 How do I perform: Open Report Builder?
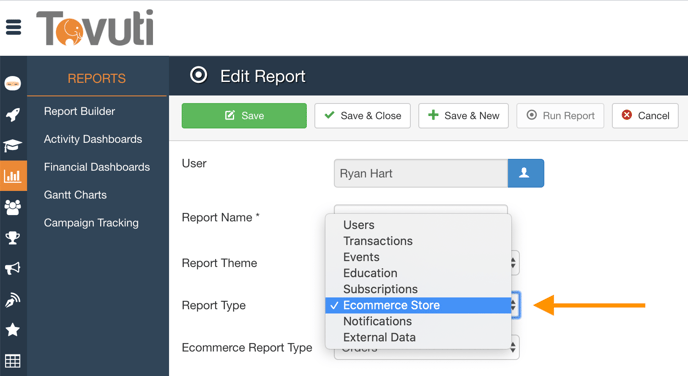pyautogui.click(x=79, y=111)
